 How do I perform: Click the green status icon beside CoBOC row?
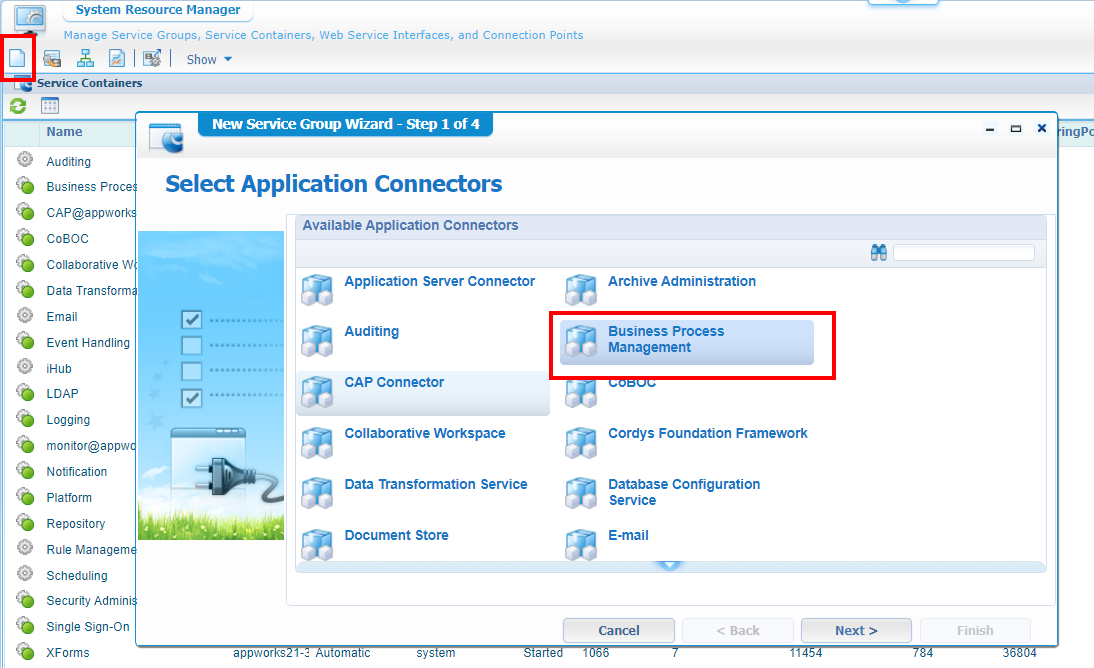[25, 238]
